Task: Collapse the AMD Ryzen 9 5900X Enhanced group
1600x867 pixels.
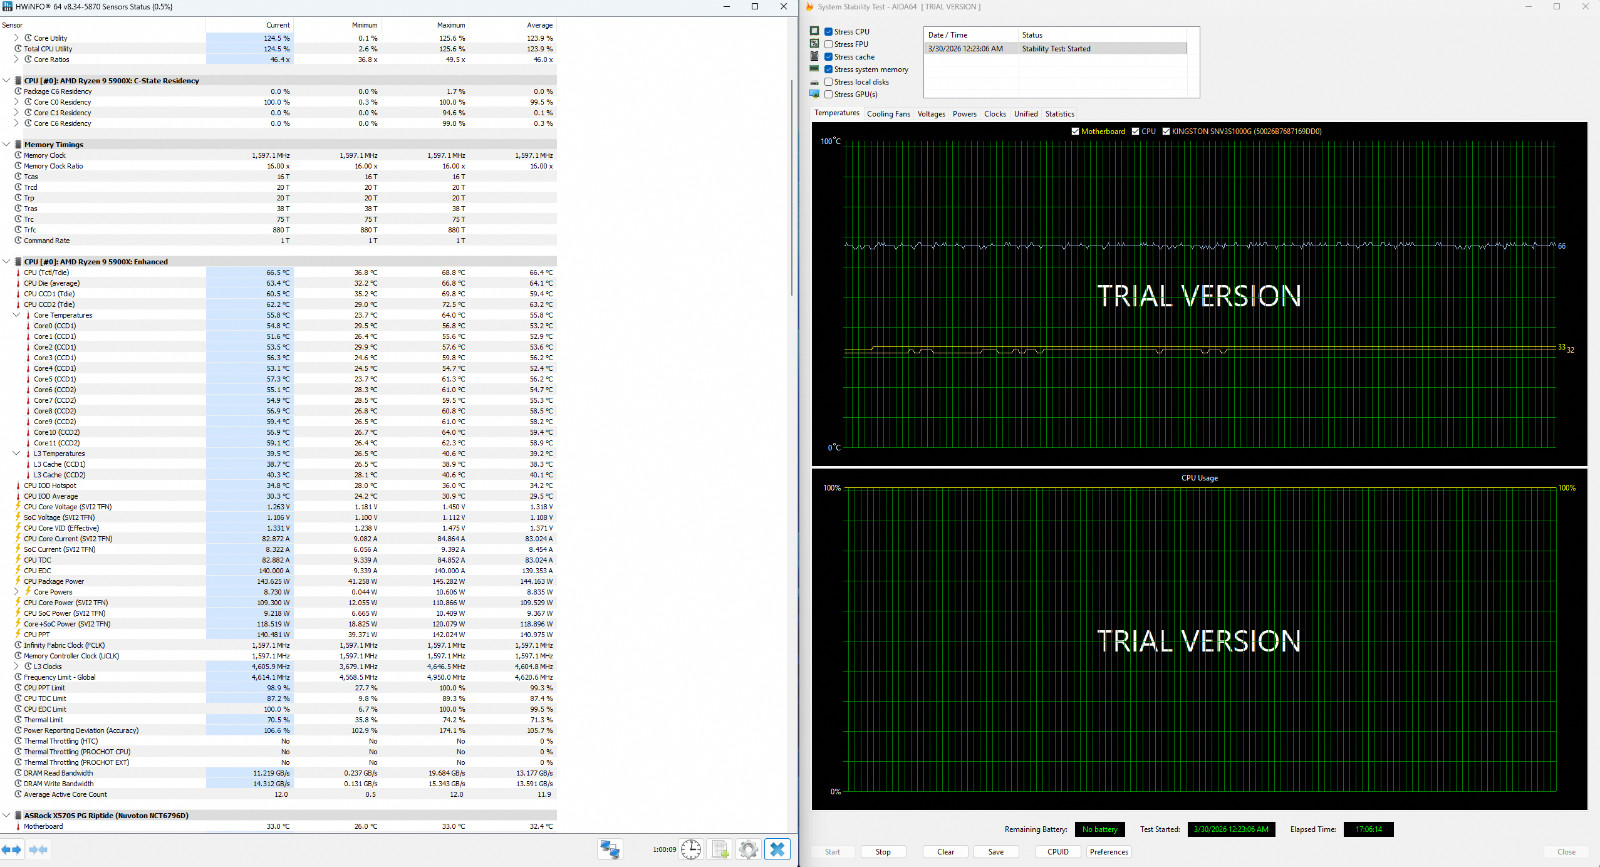Action: (6, 262)
